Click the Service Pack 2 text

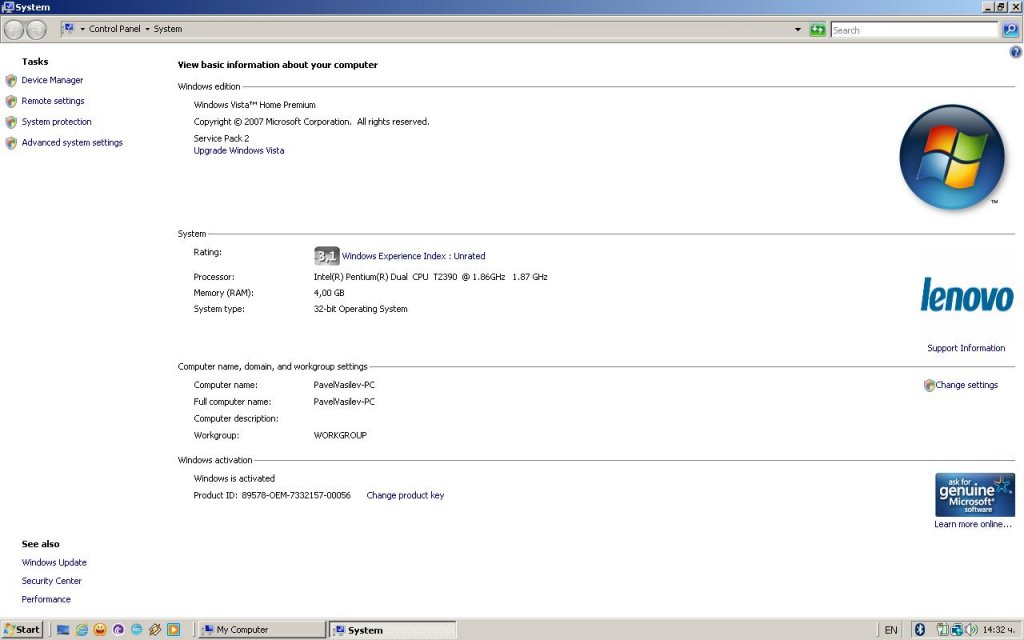click(x=221, y=138)
